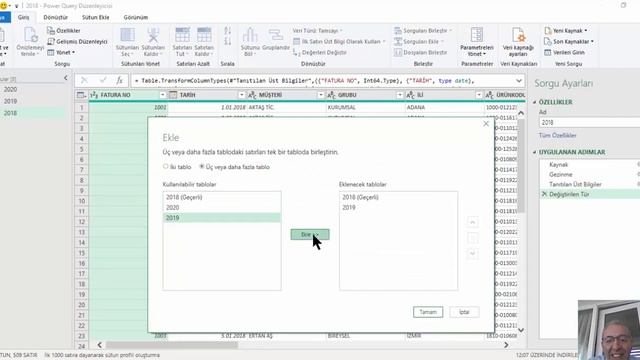640x360 pixels.
Task: Click the İptal button
Action: coord(464,312)
